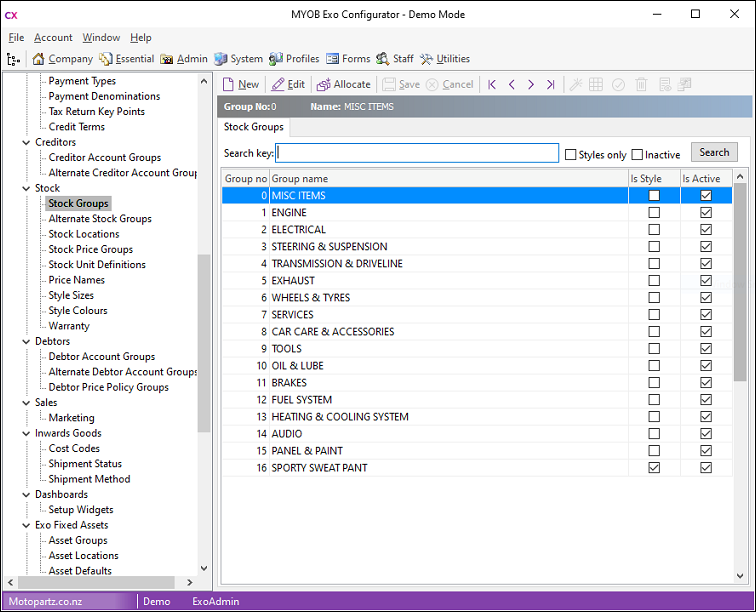Open the Essential settings icon
The height and width of the screenshot is (612, 756).
coord(106,59)
